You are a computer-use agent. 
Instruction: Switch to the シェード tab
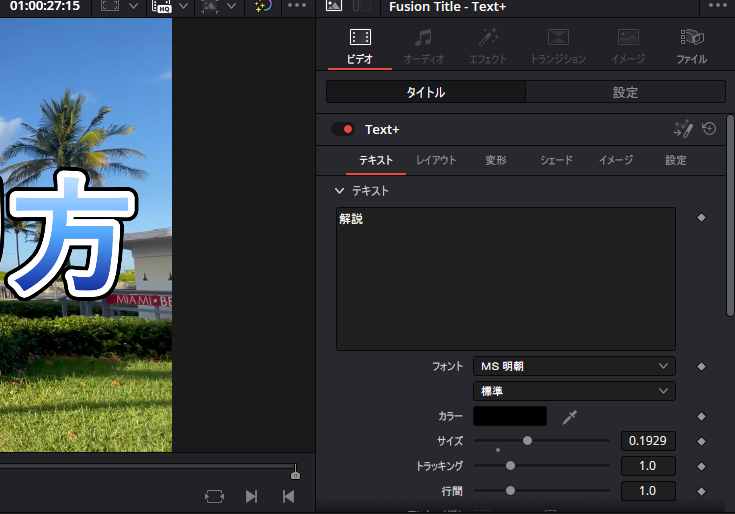pos(556,160)
